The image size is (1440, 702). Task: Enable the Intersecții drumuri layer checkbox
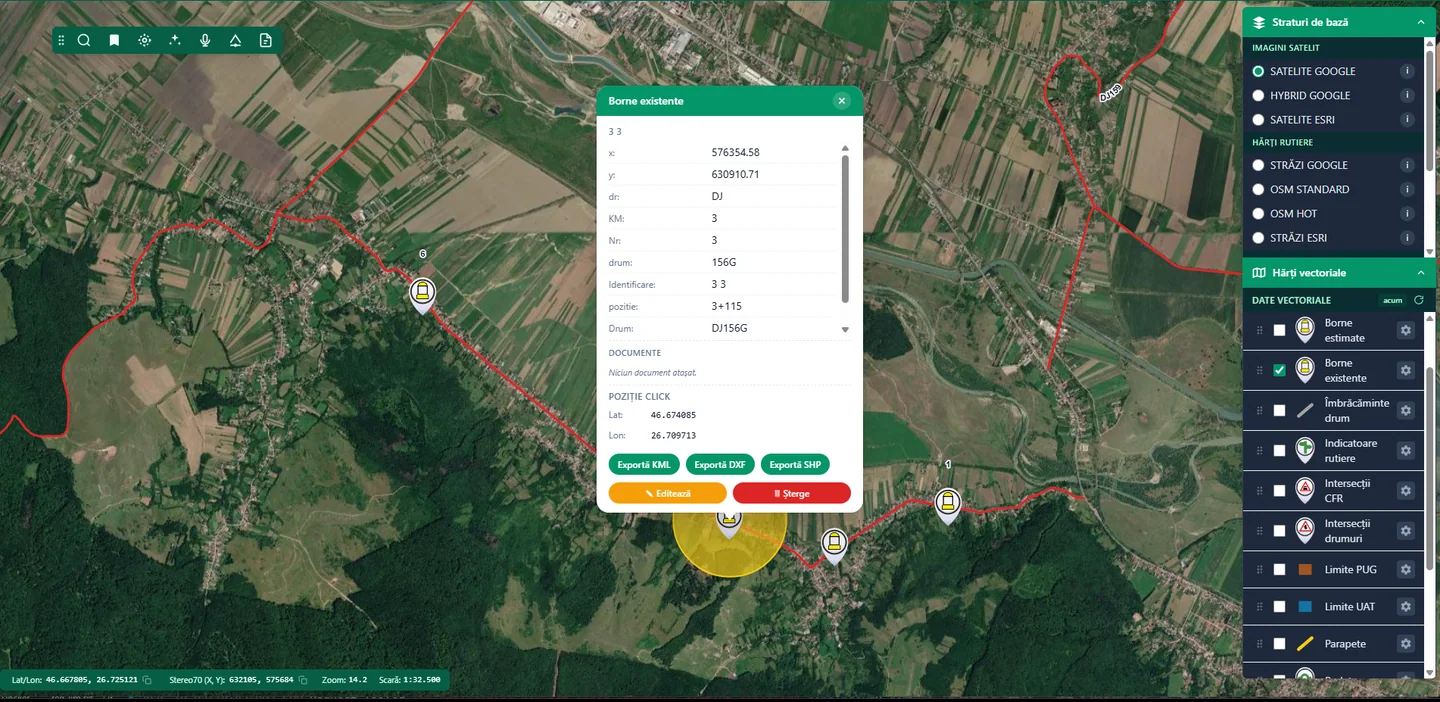tap(1279, 530)
